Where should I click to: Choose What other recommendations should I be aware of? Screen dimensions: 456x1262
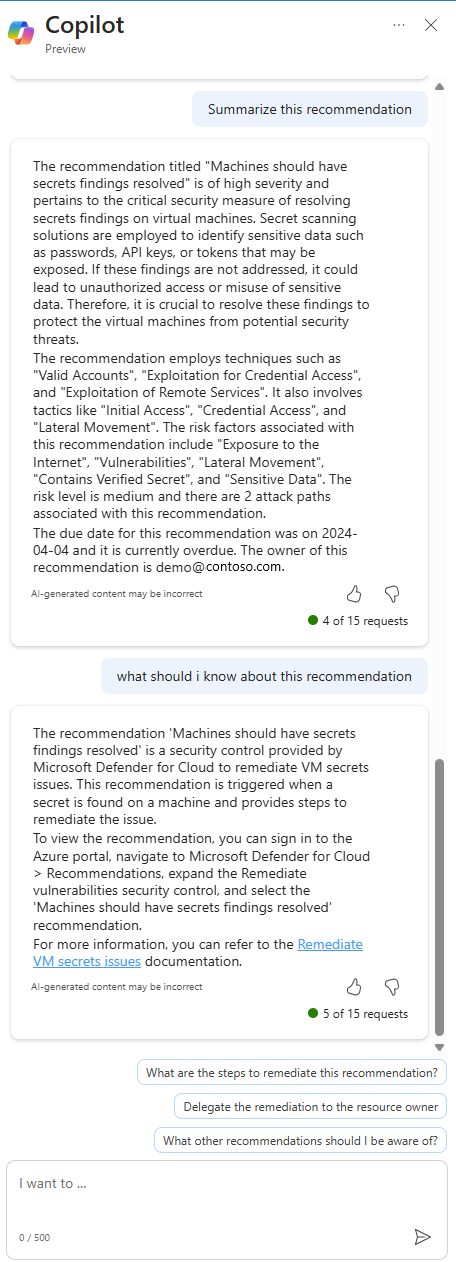coord(300,1140)
